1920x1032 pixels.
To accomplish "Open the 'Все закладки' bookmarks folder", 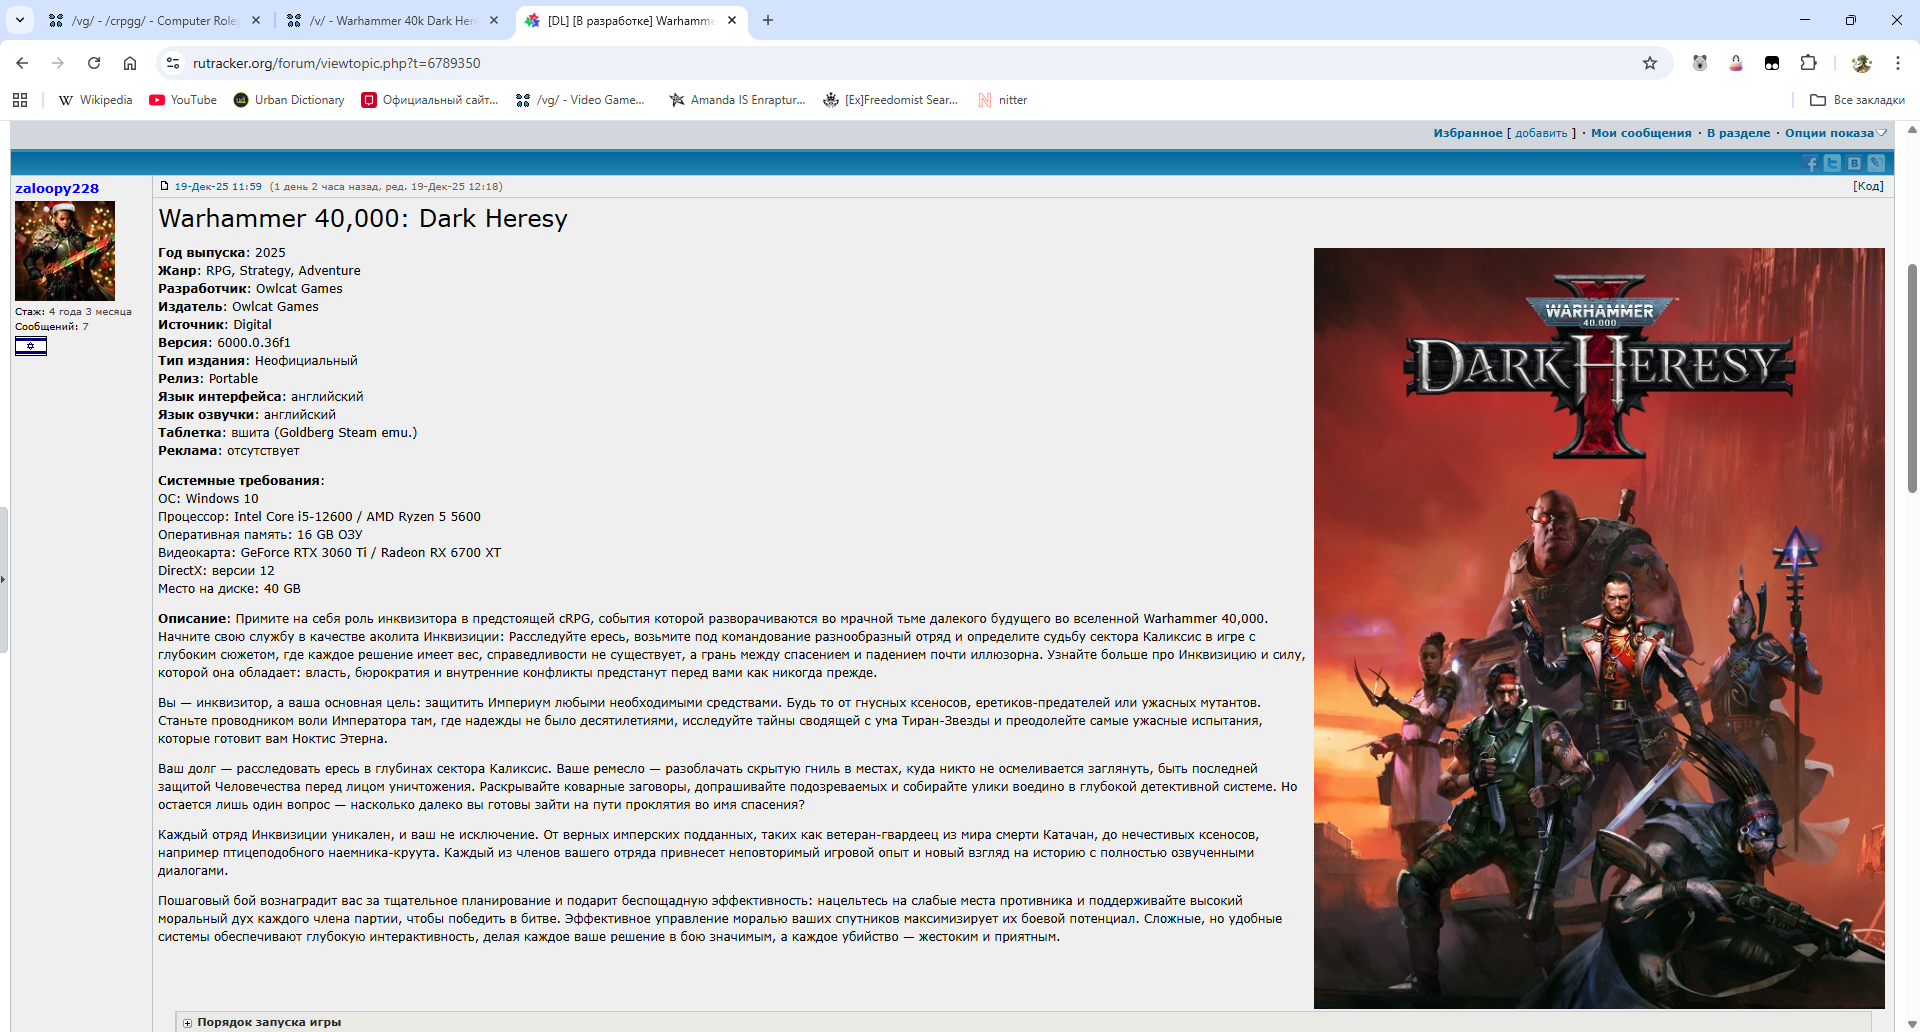I will coord(1858,100).
